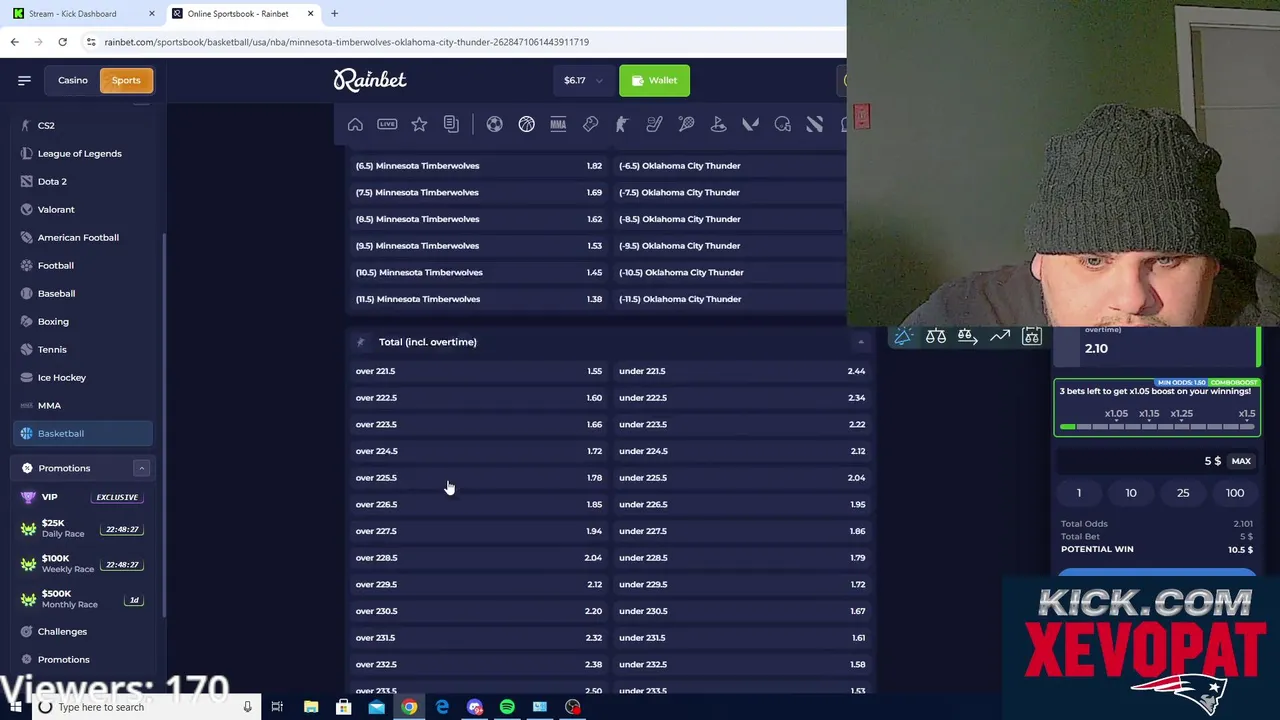This screenshot has width=1280, height=720.
Task: Open the LIVE events icon
Action: click(x=387, y=124)
